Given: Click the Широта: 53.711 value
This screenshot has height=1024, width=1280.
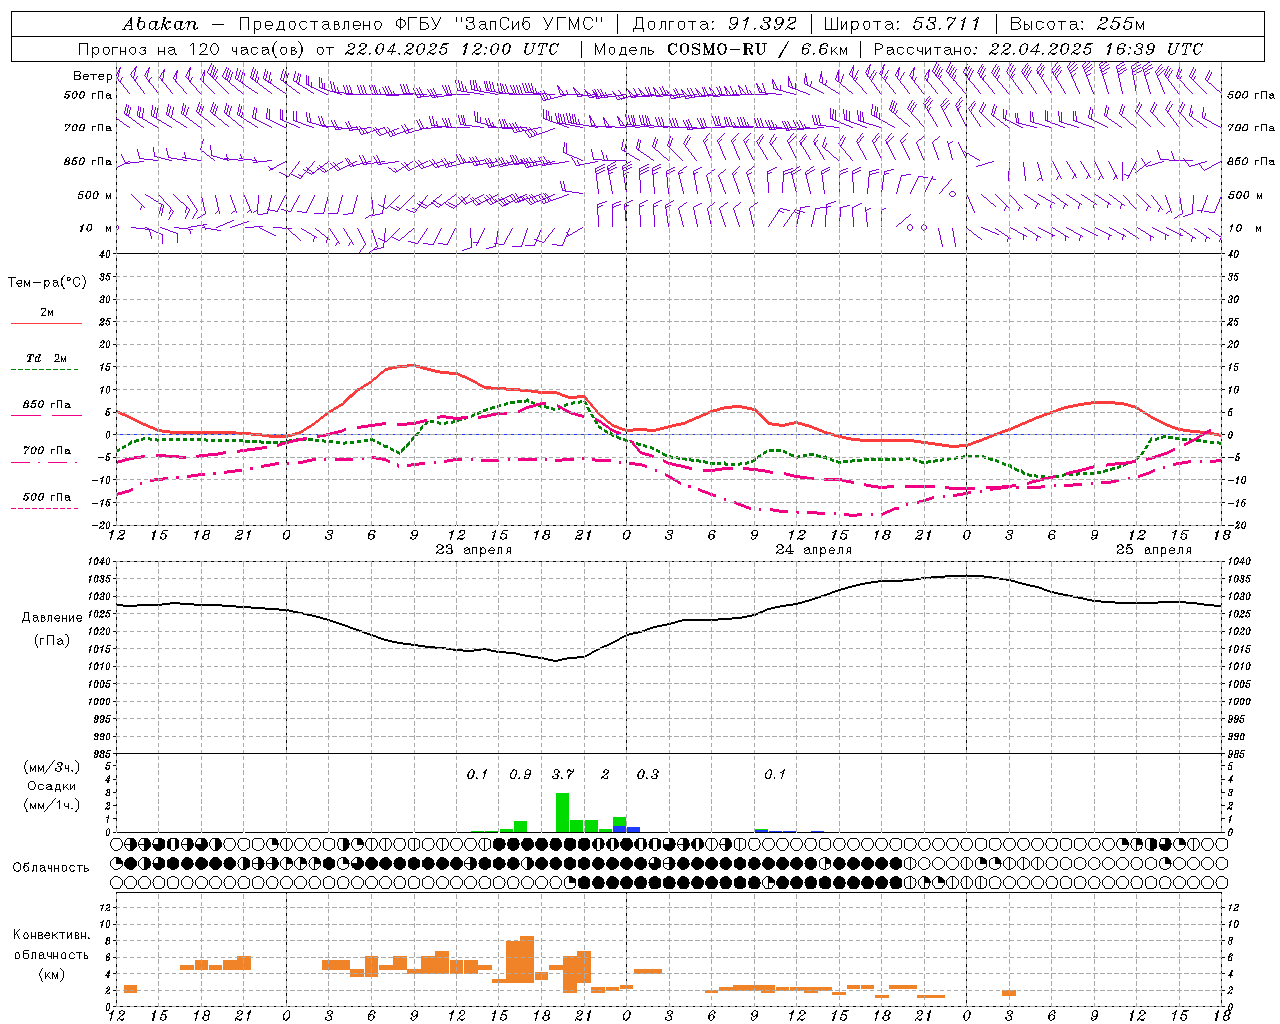Looking at the screenshot, I should coord(902,24).
